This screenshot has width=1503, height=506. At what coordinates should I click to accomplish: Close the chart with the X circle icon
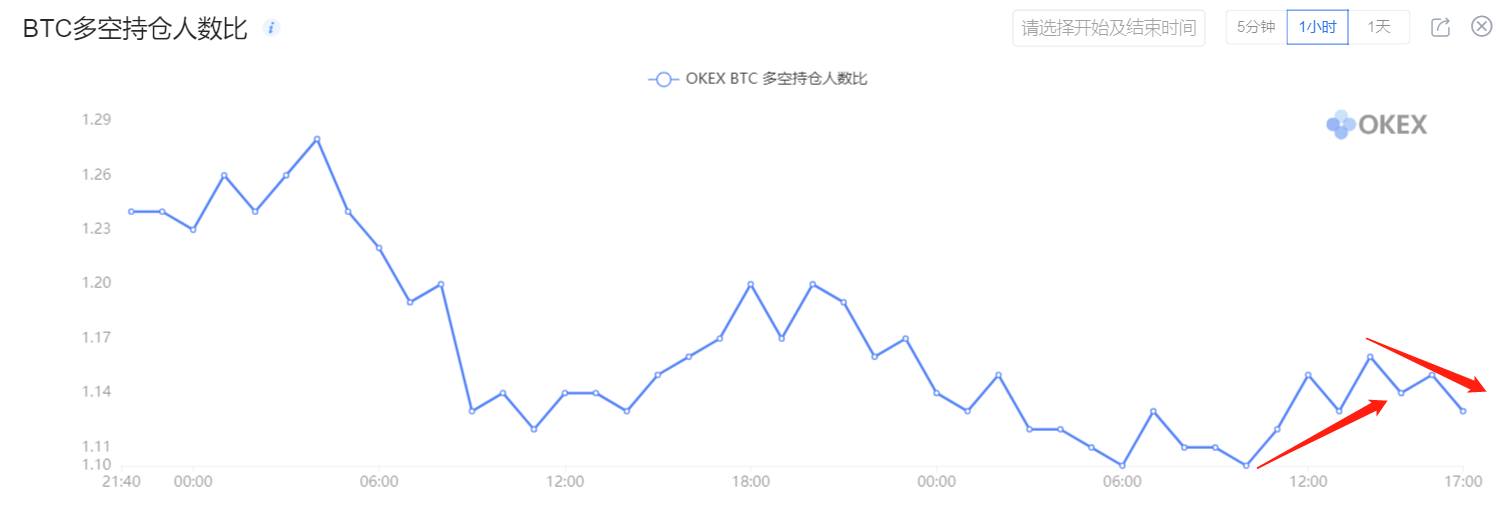(x=1482, y=27)
